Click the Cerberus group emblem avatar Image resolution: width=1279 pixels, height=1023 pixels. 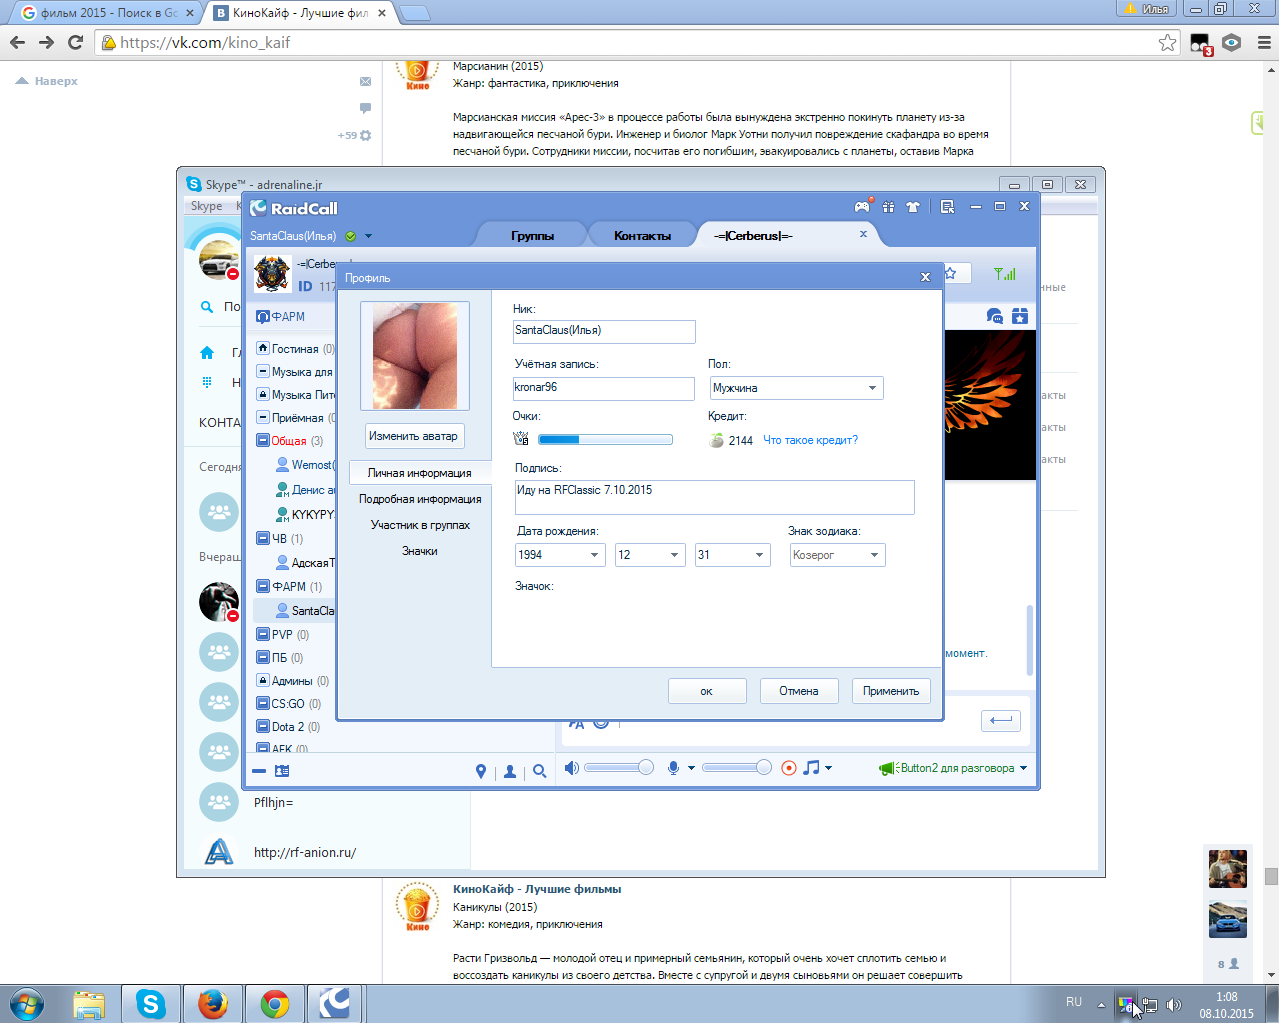click(x=272, y=273)
